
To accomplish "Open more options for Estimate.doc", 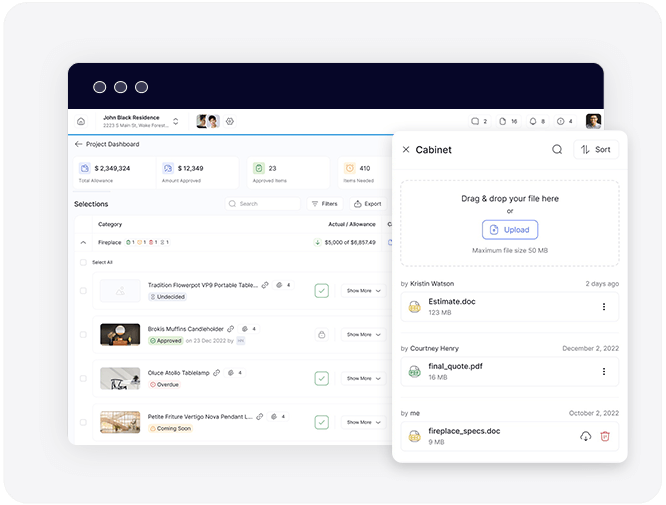I will click(603, 307).
